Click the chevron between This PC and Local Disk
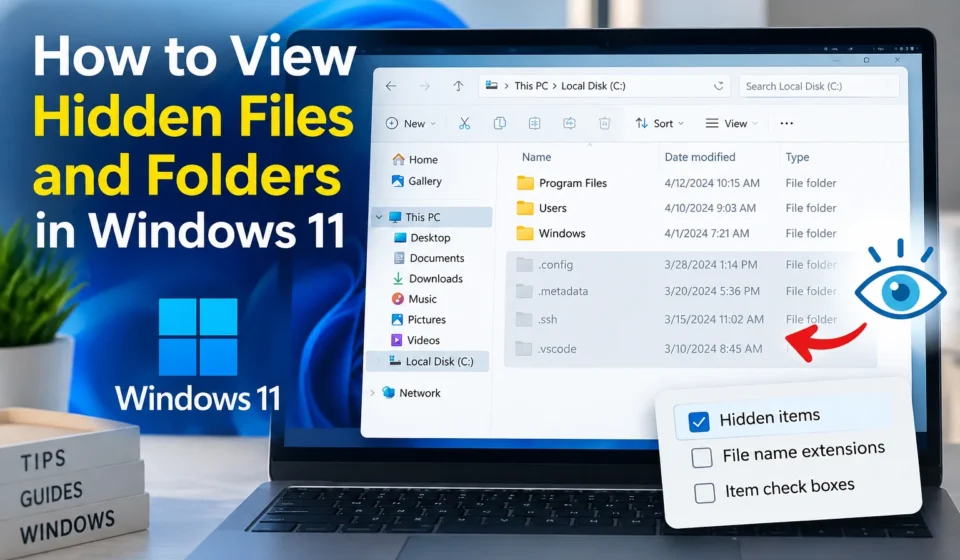The height and width of the screenshot is (560, 960). 555,86
